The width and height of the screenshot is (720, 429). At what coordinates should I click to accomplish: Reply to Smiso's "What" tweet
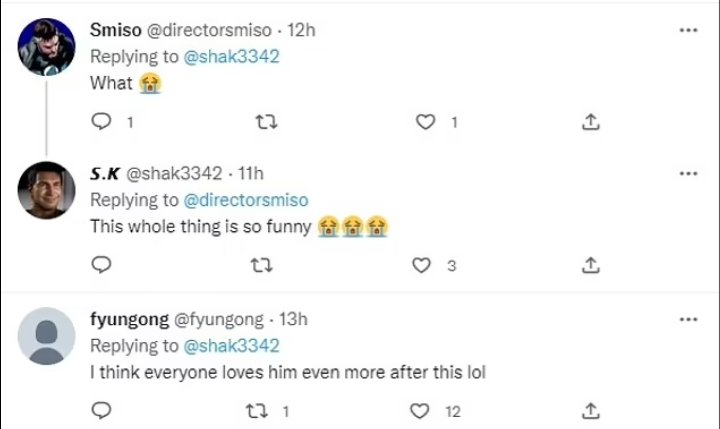pyautogui.click(x=100, y=122)
